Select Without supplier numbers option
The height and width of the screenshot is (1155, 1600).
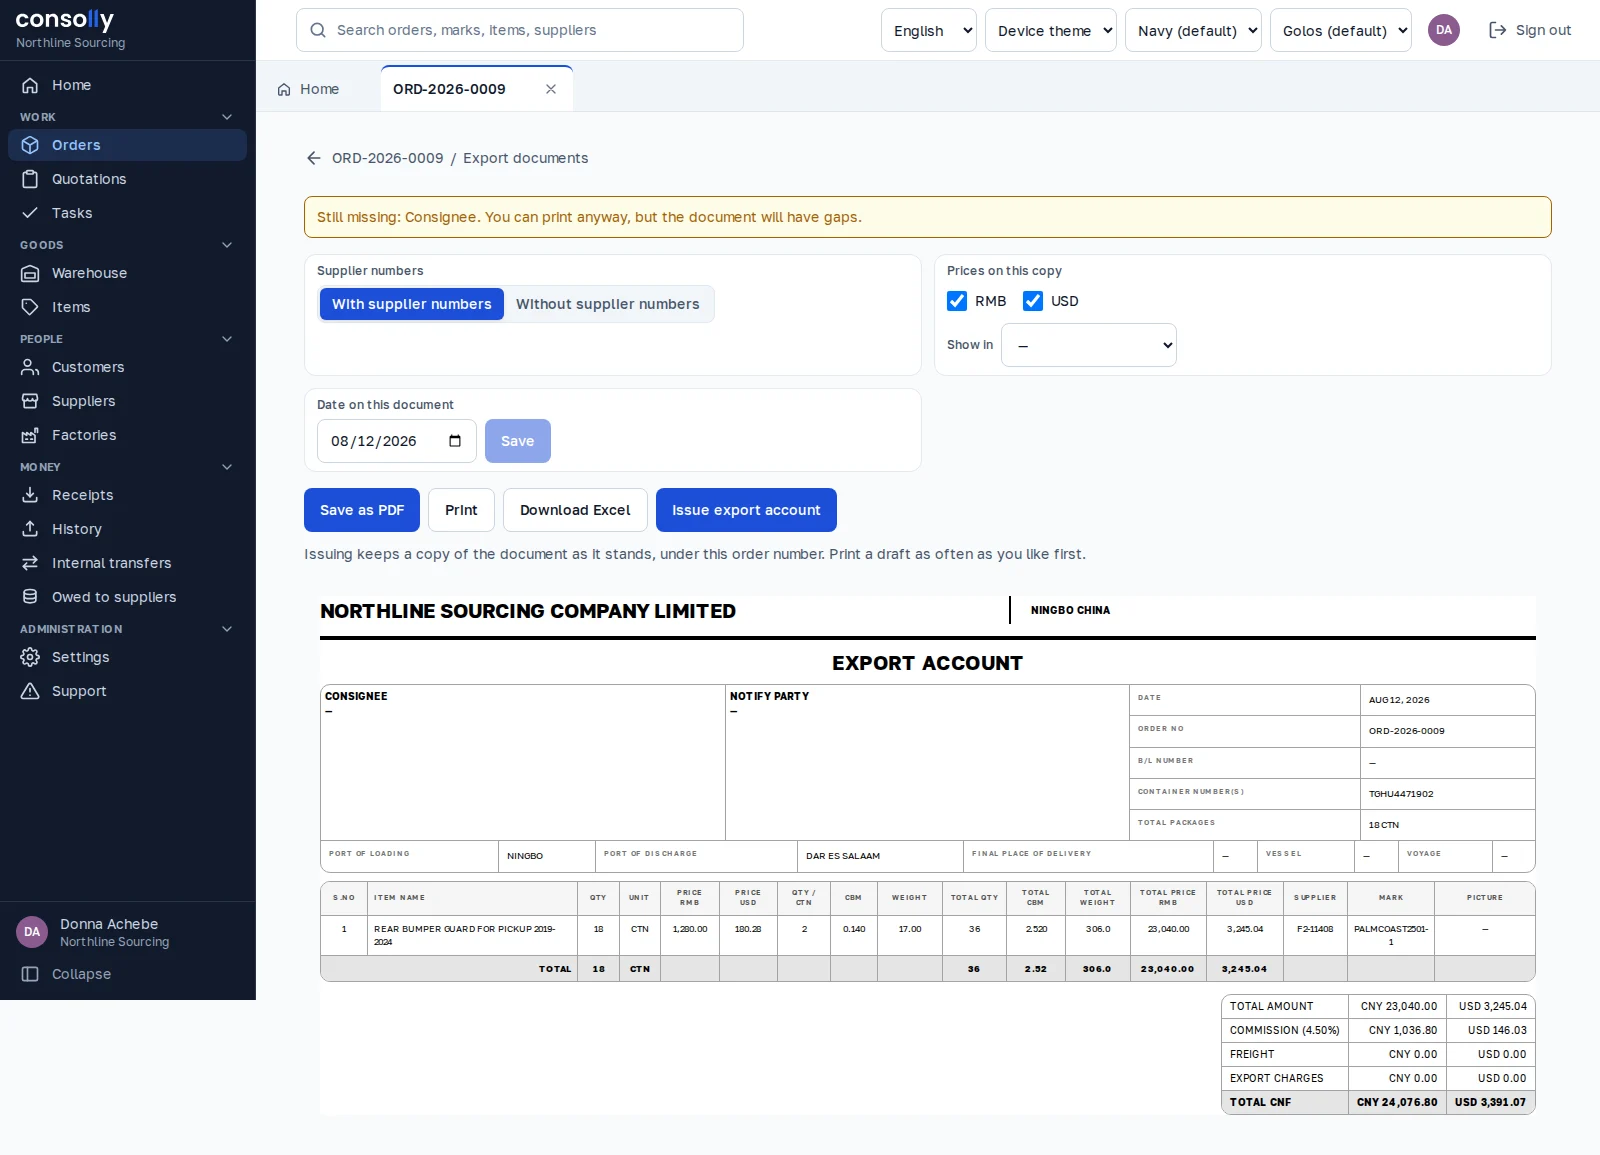coord(608,304)
